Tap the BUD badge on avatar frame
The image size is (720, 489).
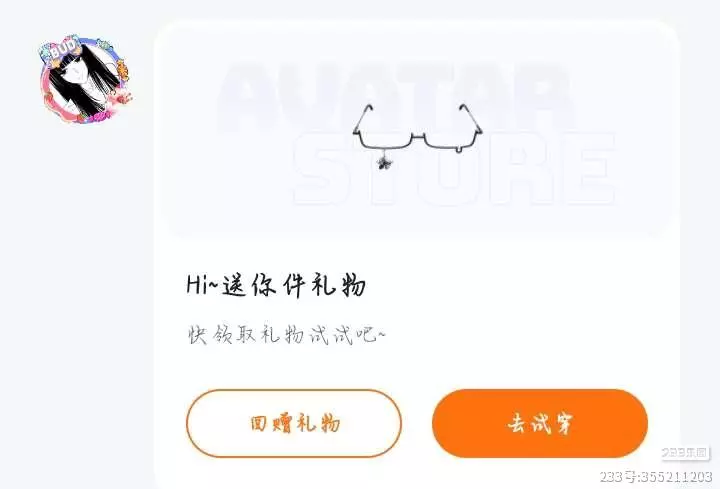61,48
